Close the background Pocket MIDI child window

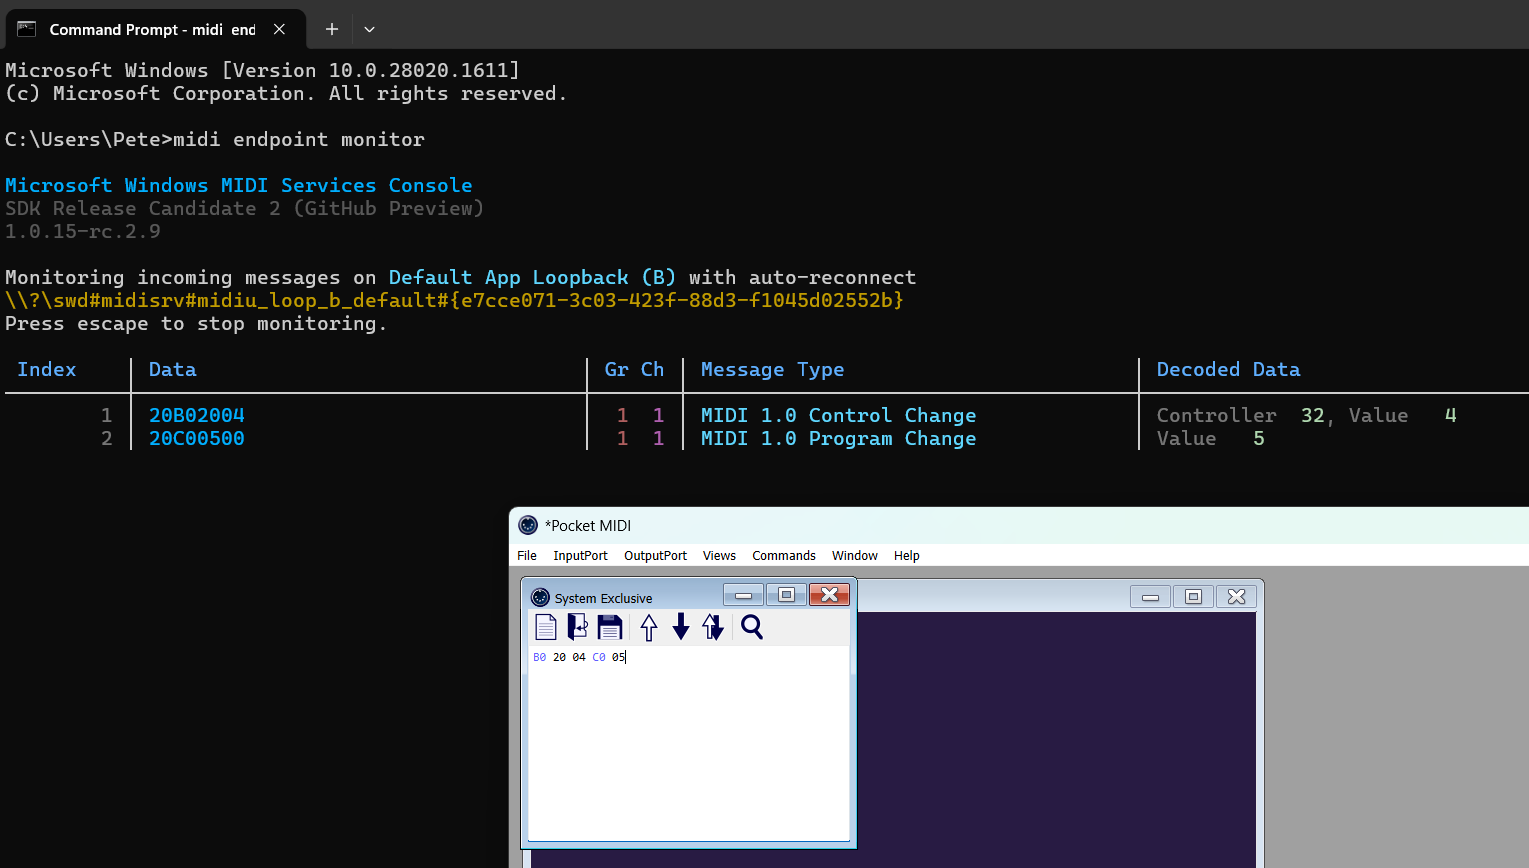(1236, 597)
